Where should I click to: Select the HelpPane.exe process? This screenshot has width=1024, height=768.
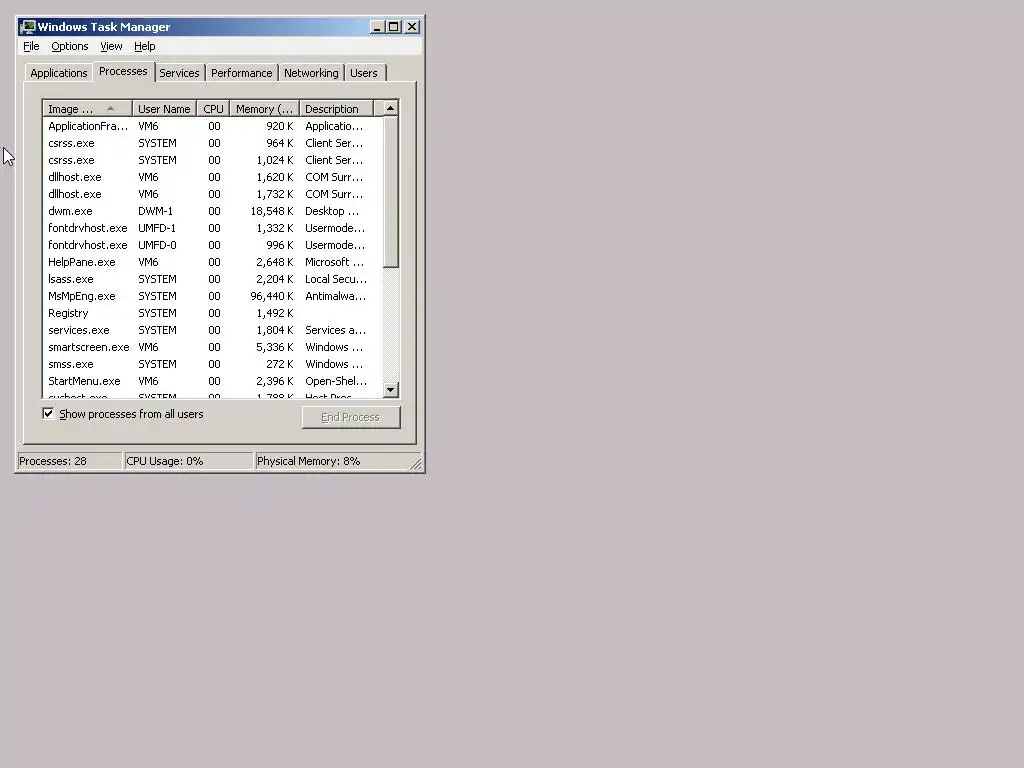pos(212,262)
